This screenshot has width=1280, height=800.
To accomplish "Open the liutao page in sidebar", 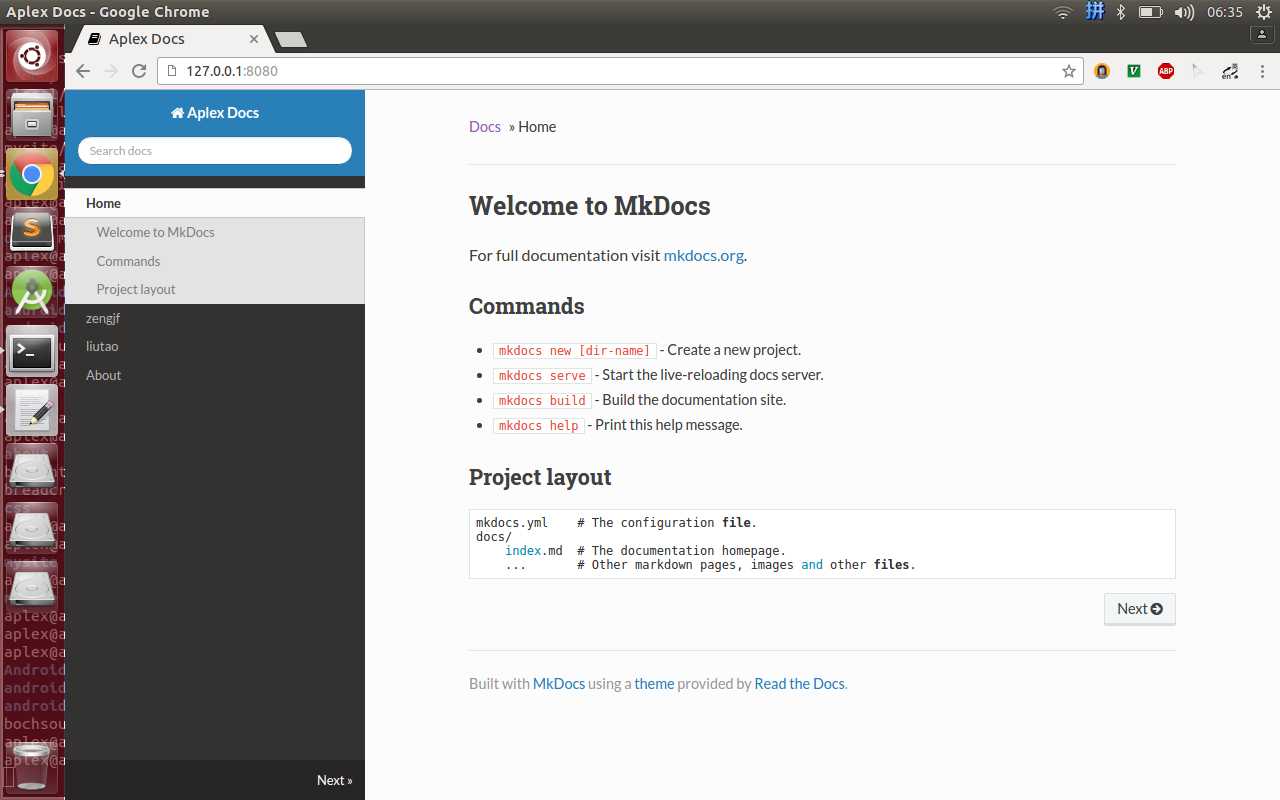I will click(x=102, y=346).
